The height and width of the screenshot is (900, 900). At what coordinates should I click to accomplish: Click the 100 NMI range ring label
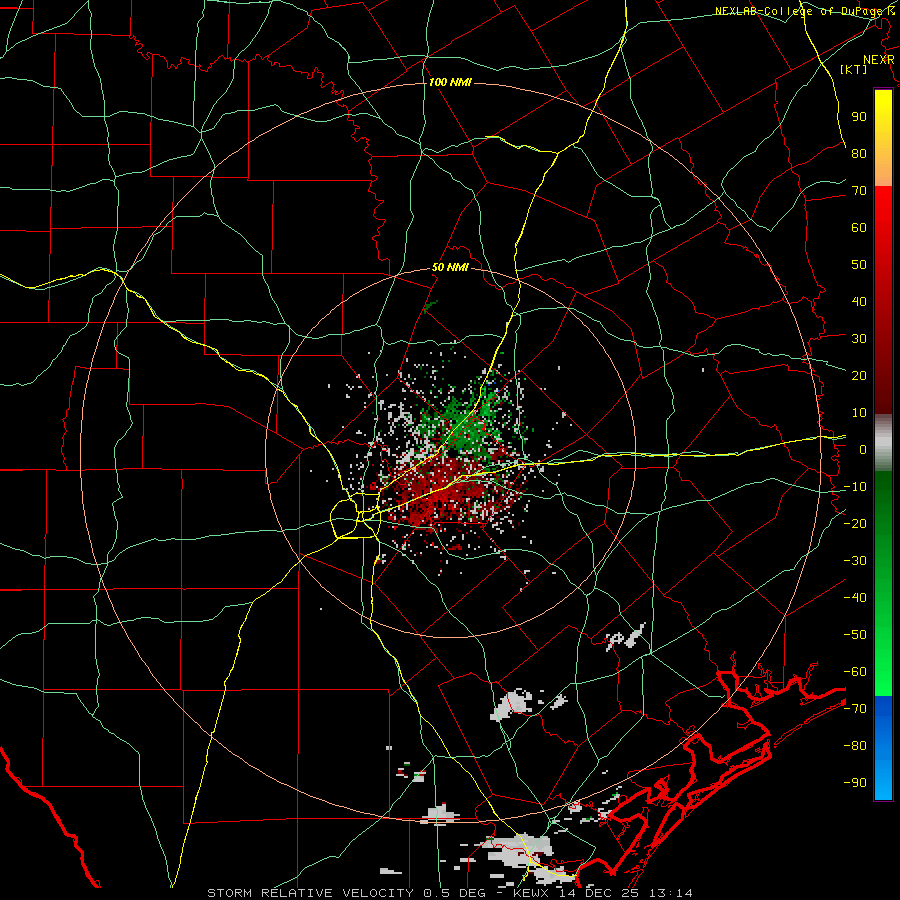[450, 83]
